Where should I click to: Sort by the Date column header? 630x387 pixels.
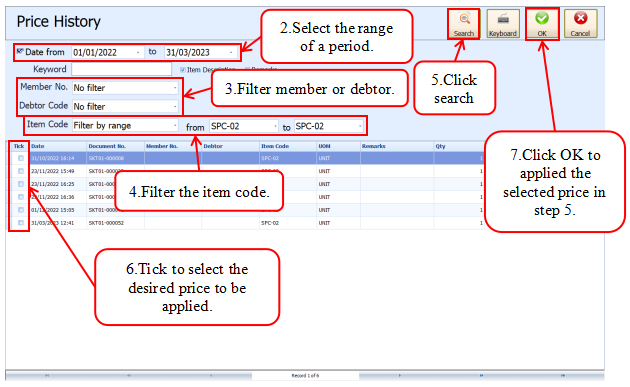(58, 146)
